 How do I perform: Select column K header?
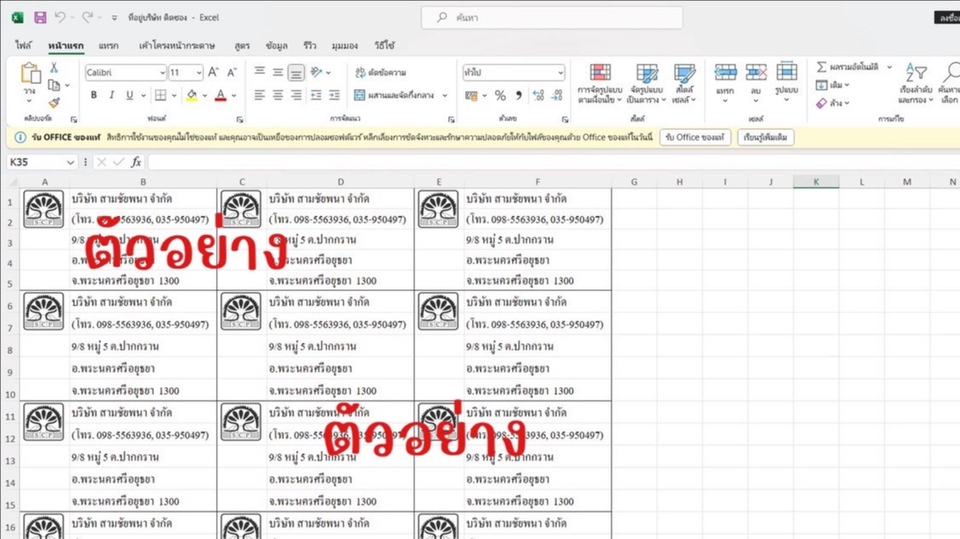tap(816, 182)
